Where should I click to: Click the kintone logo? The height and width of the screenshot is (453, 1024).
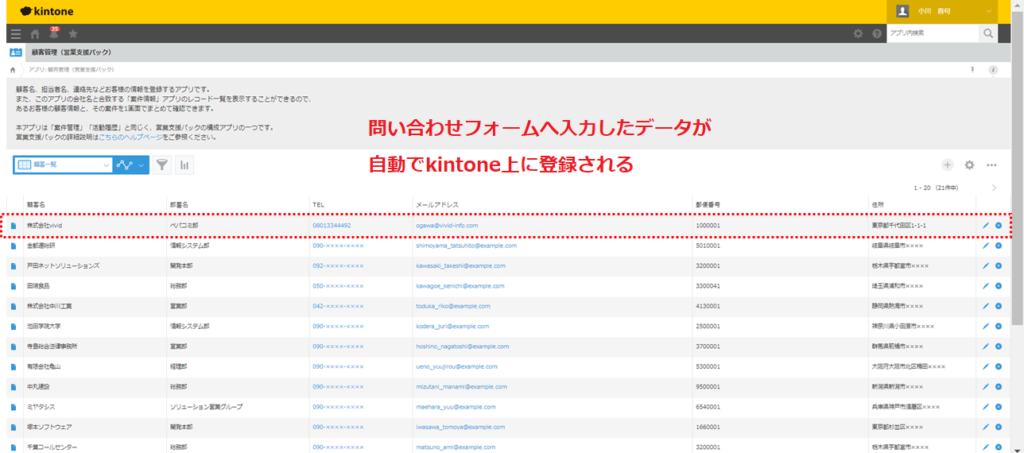(47, 11)
